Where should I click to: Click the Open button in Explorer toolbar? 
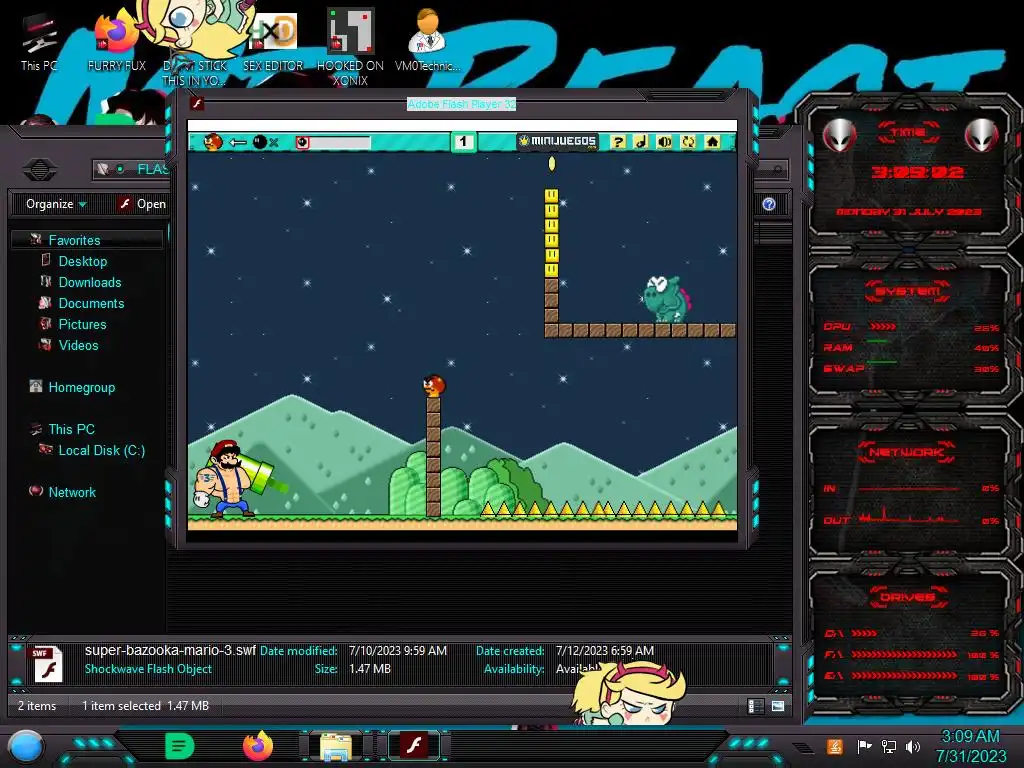[142, 204]
